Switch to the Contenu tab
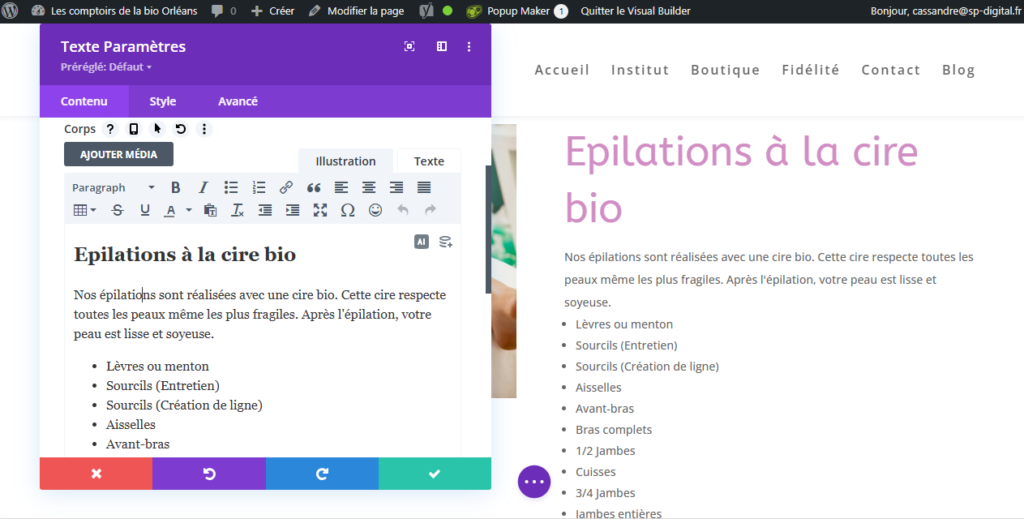This screenshot has width=1024, height=519. [84, 101]
